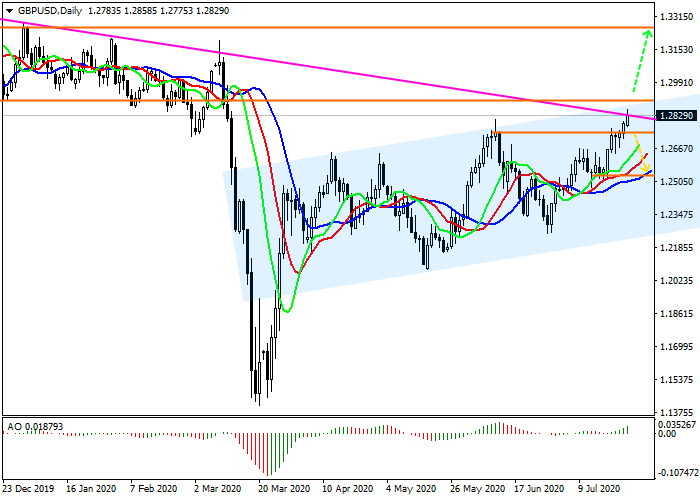This screenshot has width=700, height=500.
Task: Click the -0.107472 oscillator scale label
Action: [x=677, y=471]
